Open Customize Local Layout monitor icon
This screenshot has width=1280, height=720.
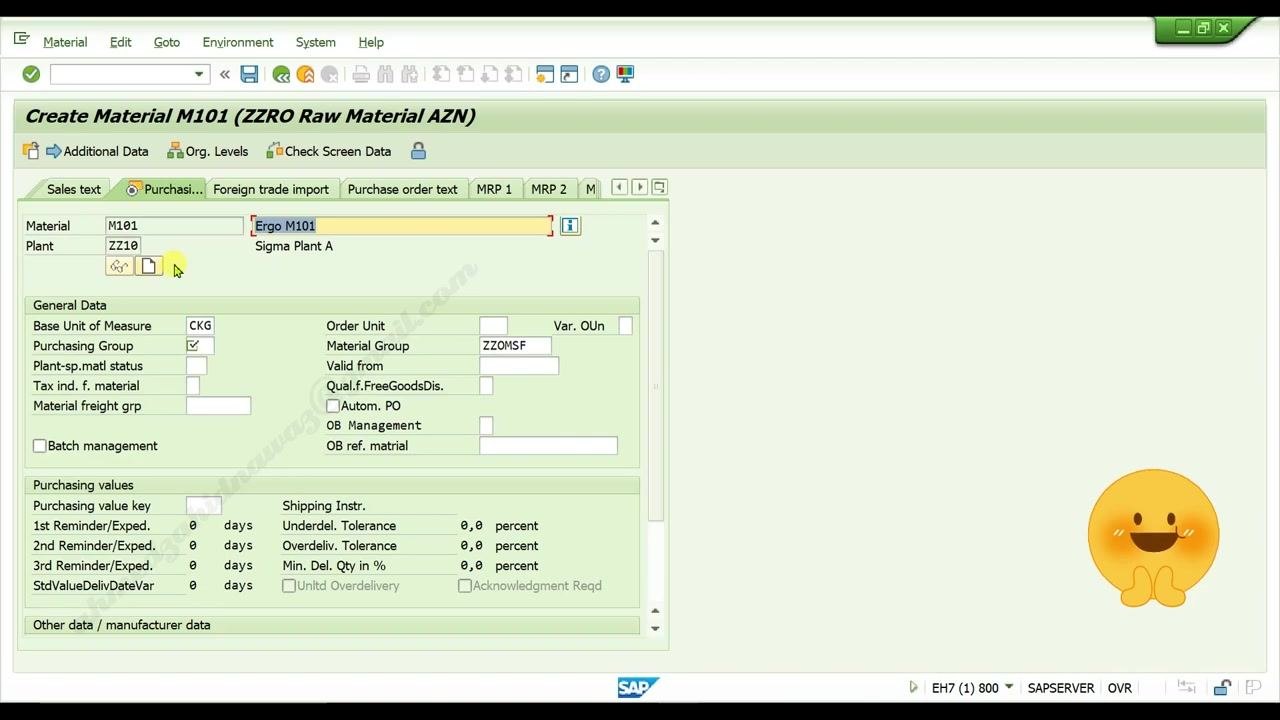click(x=625, y=74)
